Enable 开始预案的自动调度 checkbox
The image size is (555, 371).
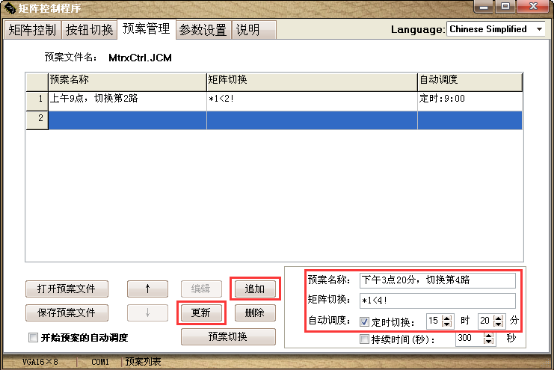pos(33,338)
